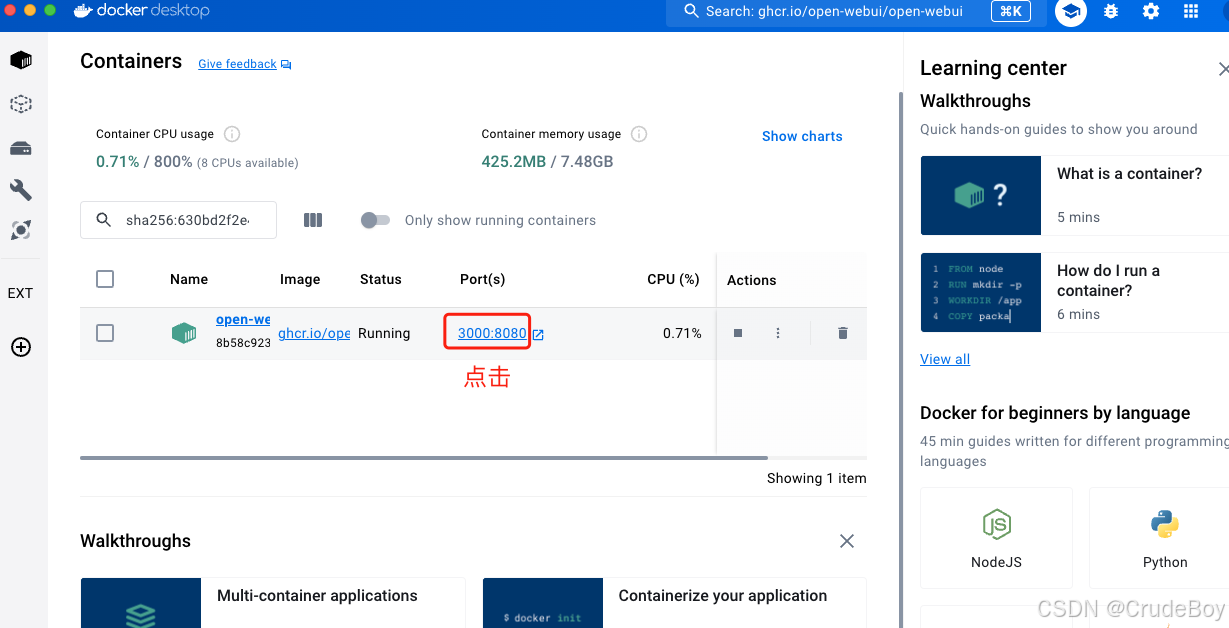Open Settings gear icon in header
Screen dimensions: 1229x628
tap(1151, 11)
